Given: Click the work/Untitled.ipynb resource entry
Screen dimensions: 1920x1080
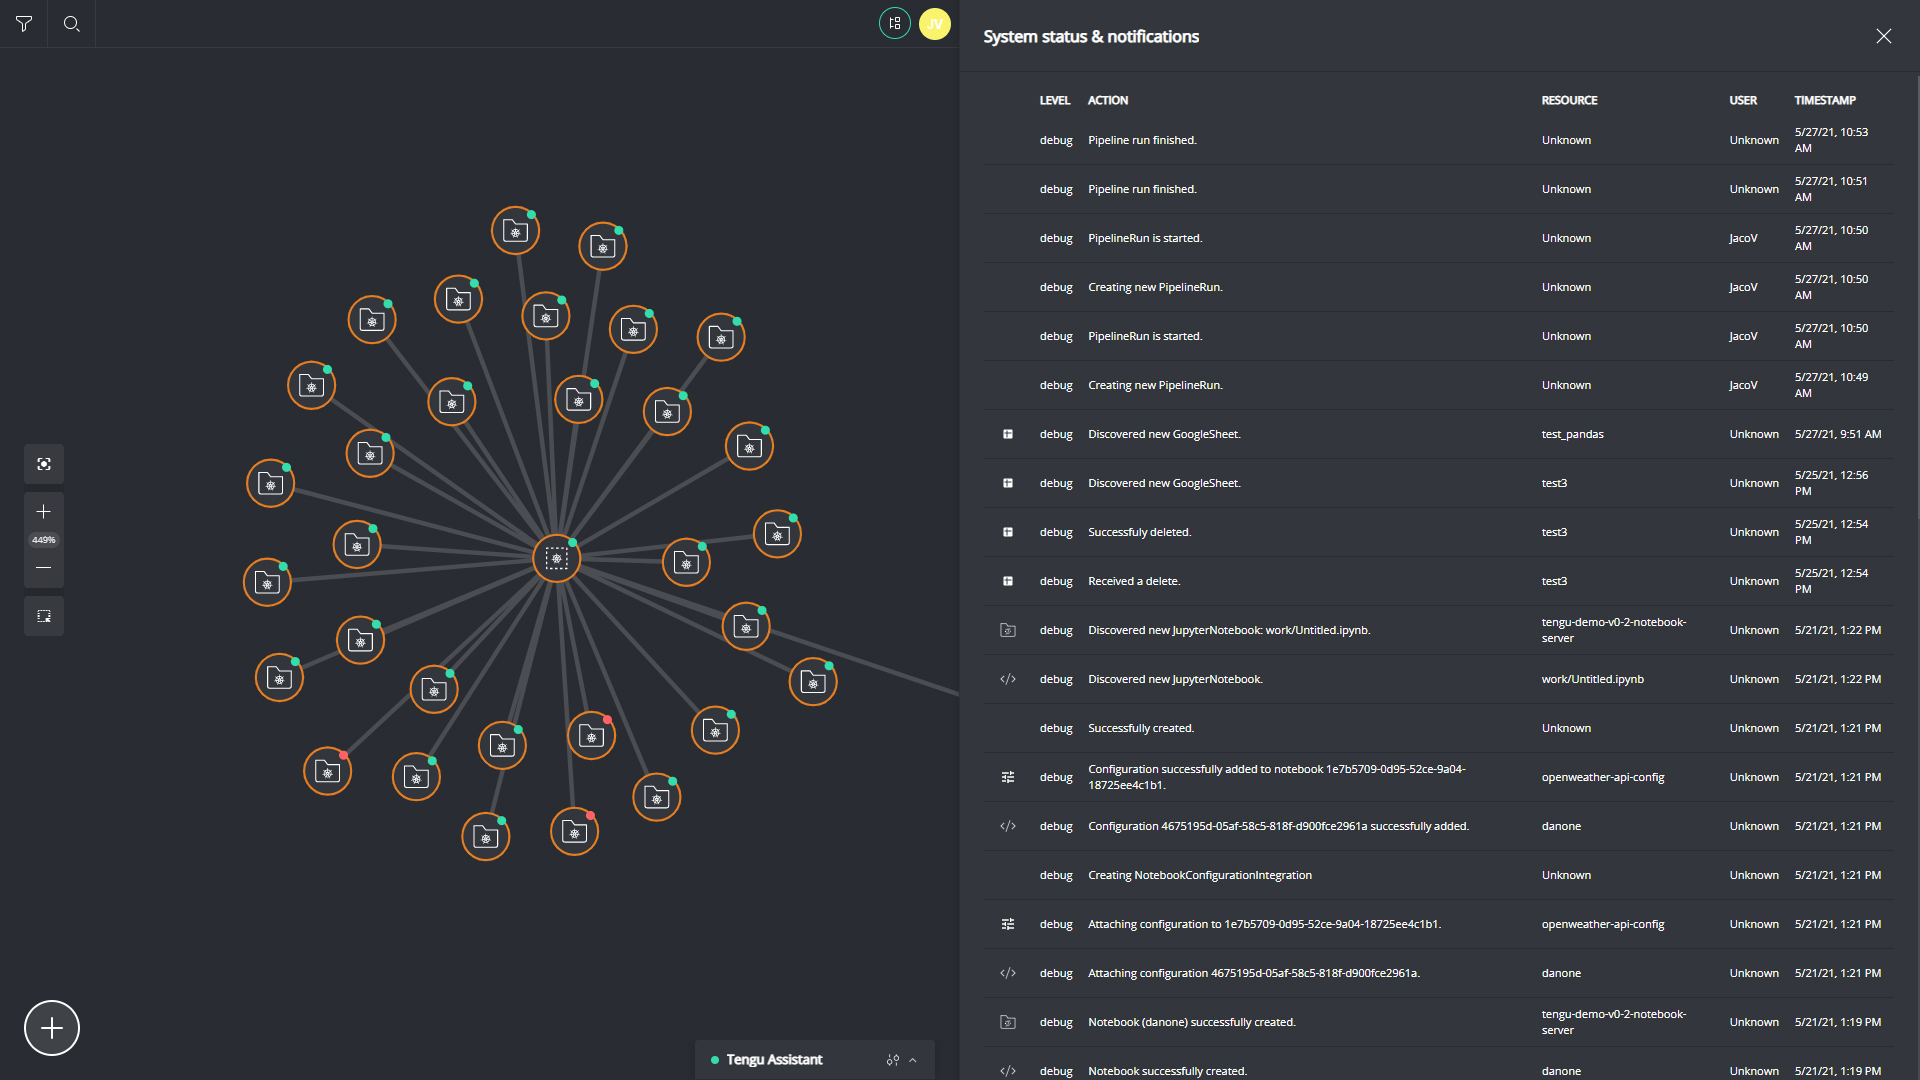Looking at the screenshot, I should point(1592,679).
